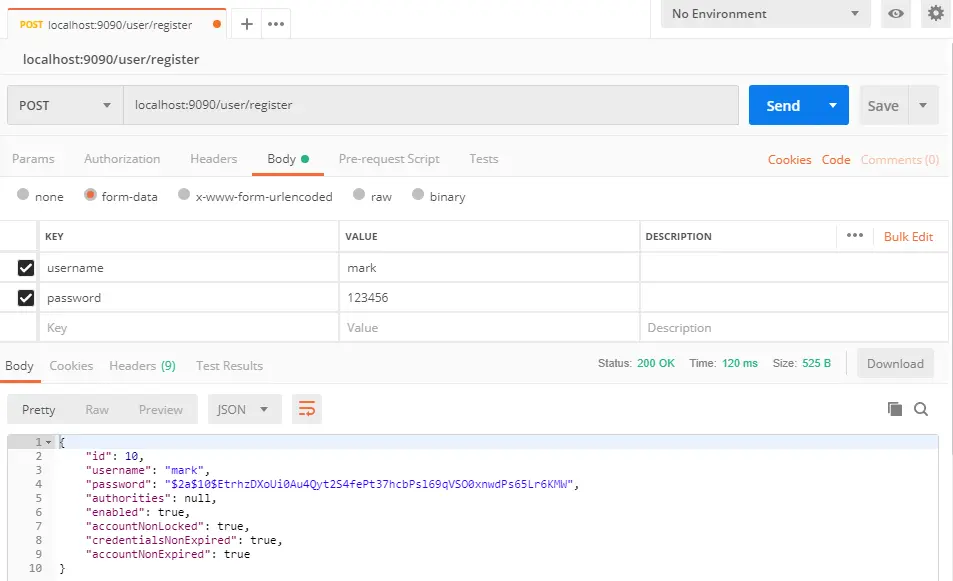Open a new request tab with plus icon

click(246, 24)
